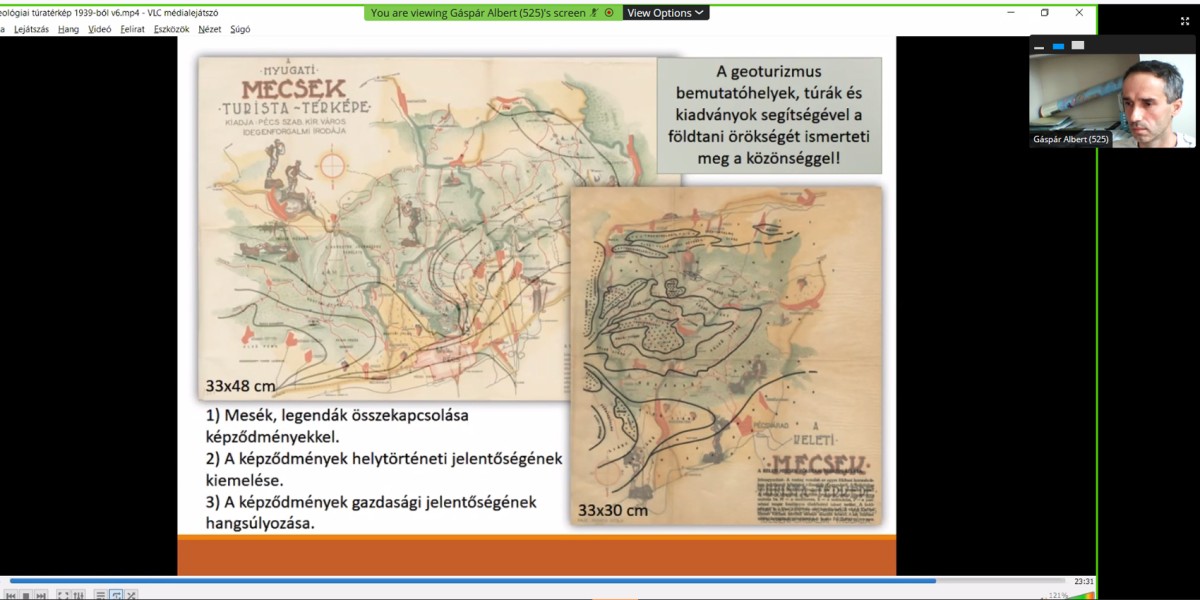
Task: Open VLC extended settings icon
Action: tap(78, 596)
